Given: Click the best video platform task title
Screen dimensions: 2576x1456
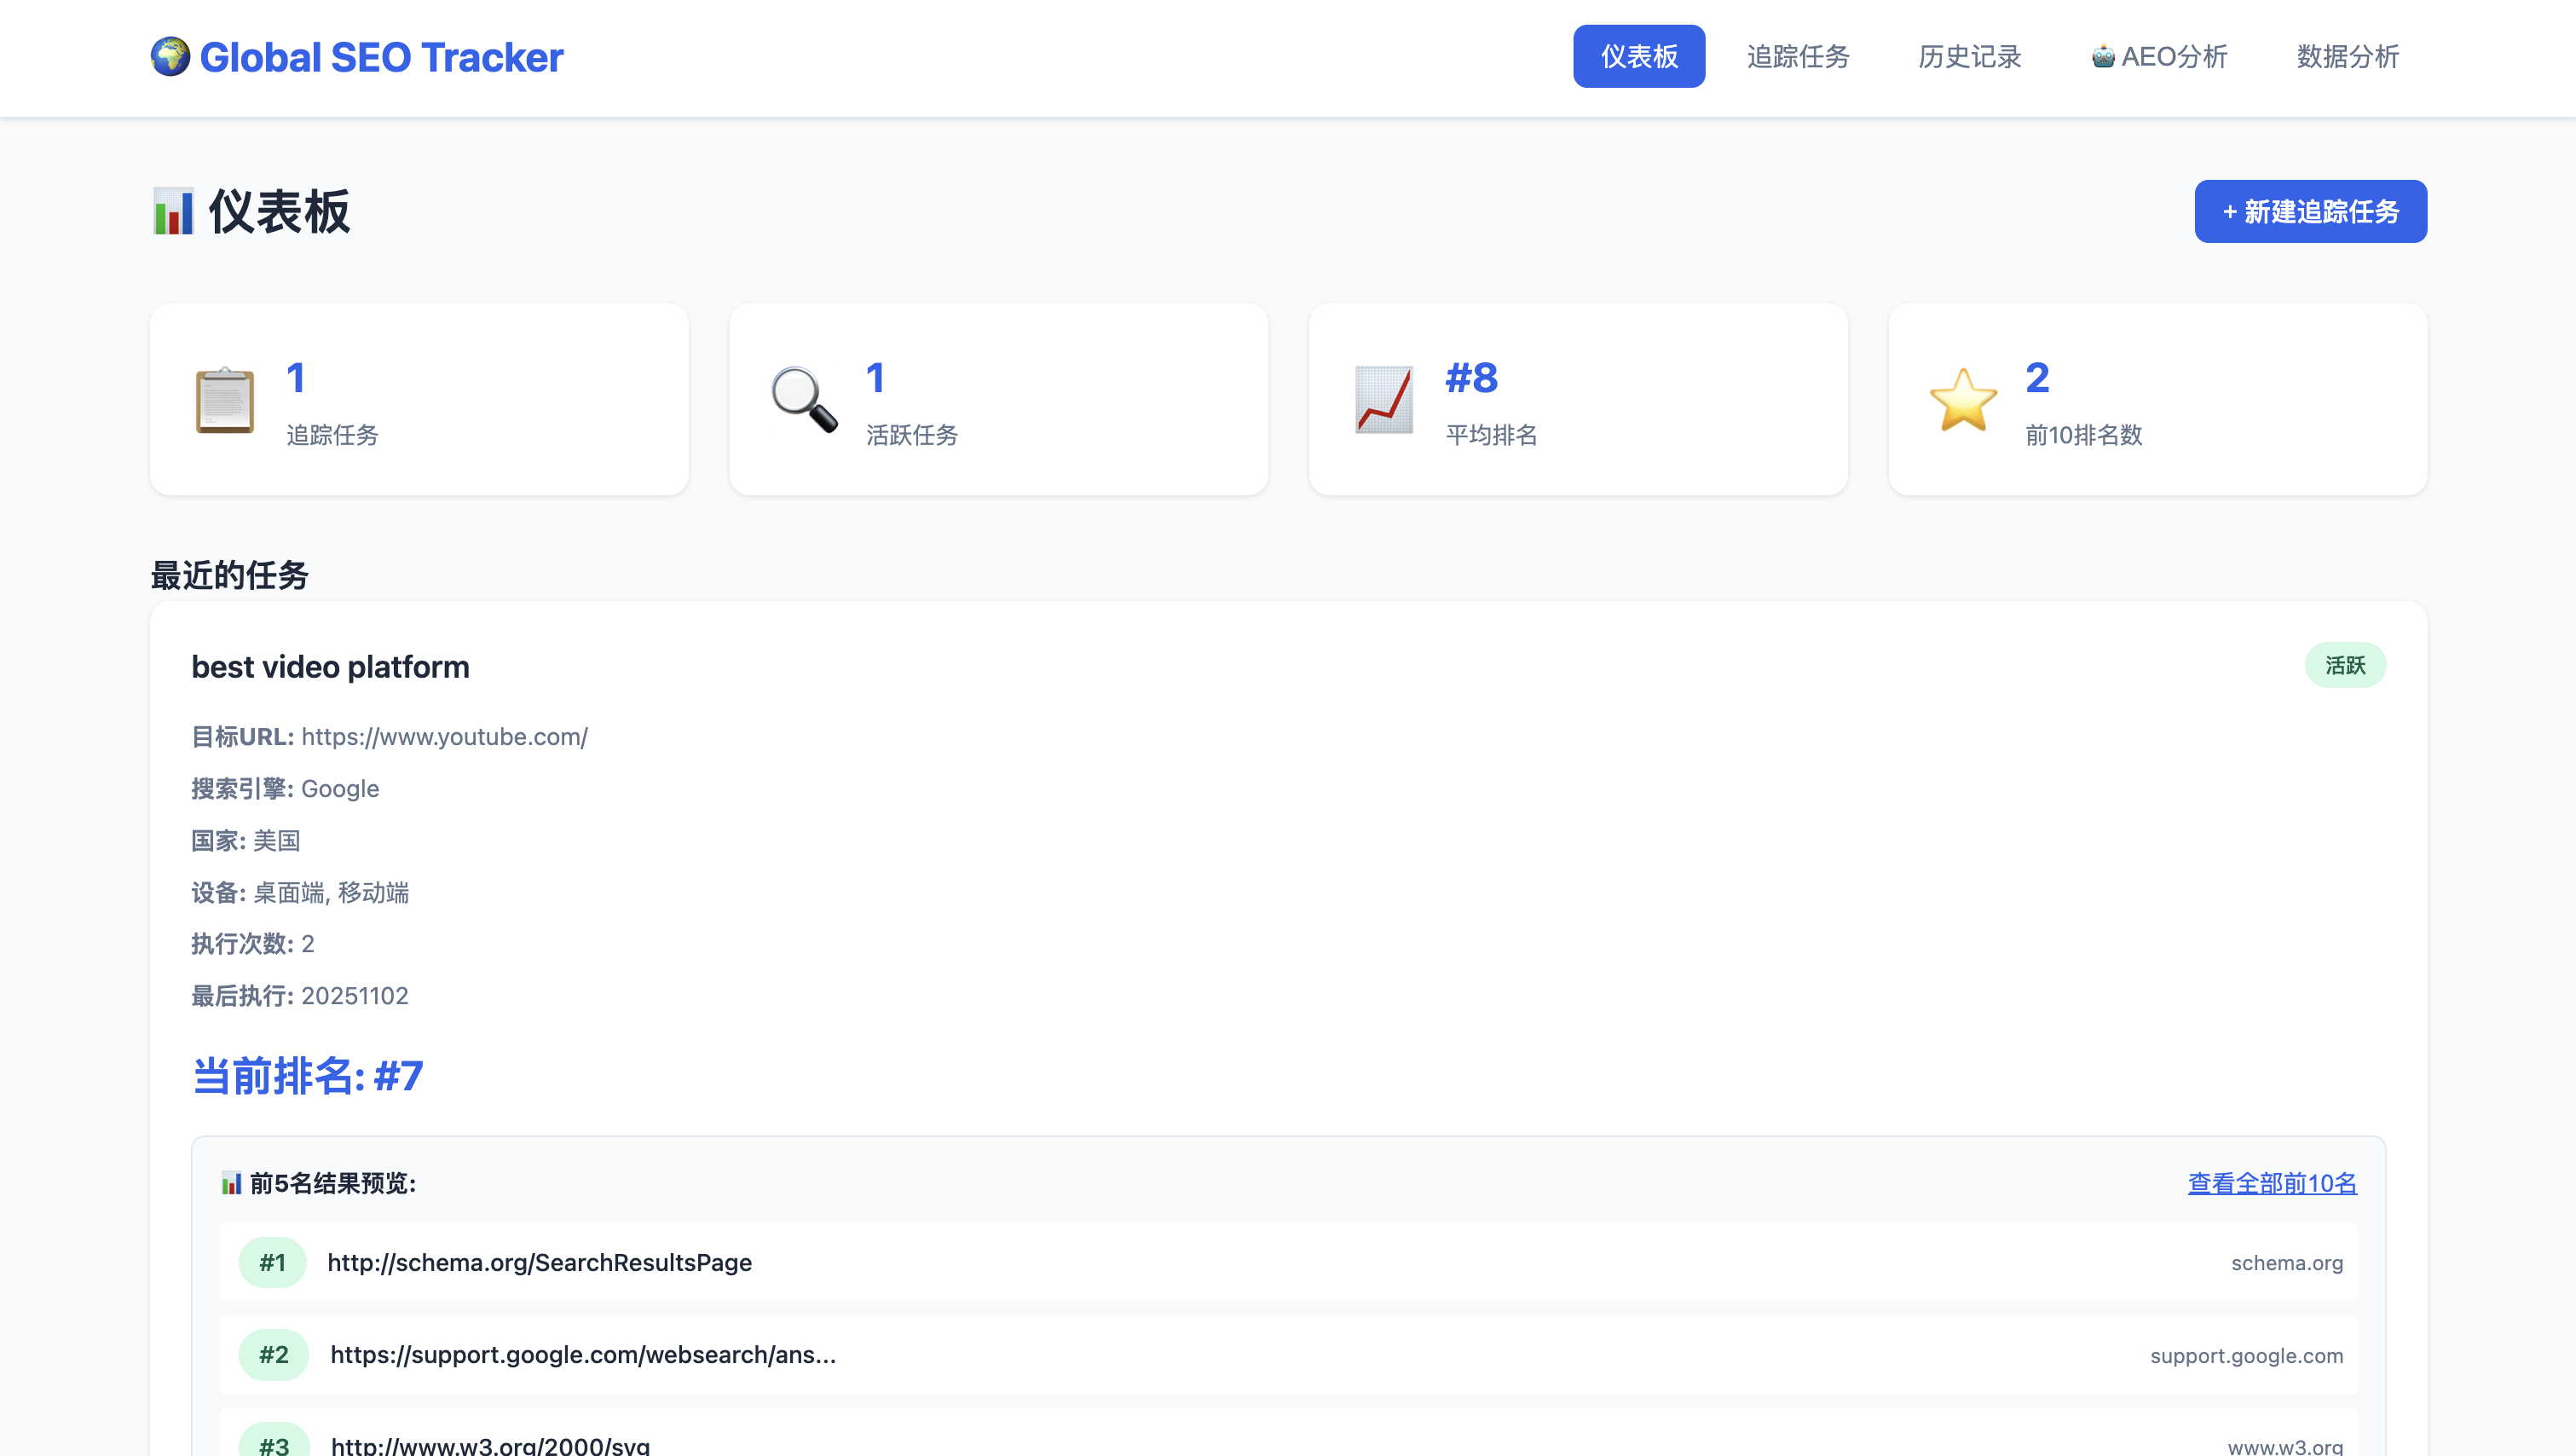Looking at the screenshot, I should tap(330, 667).
